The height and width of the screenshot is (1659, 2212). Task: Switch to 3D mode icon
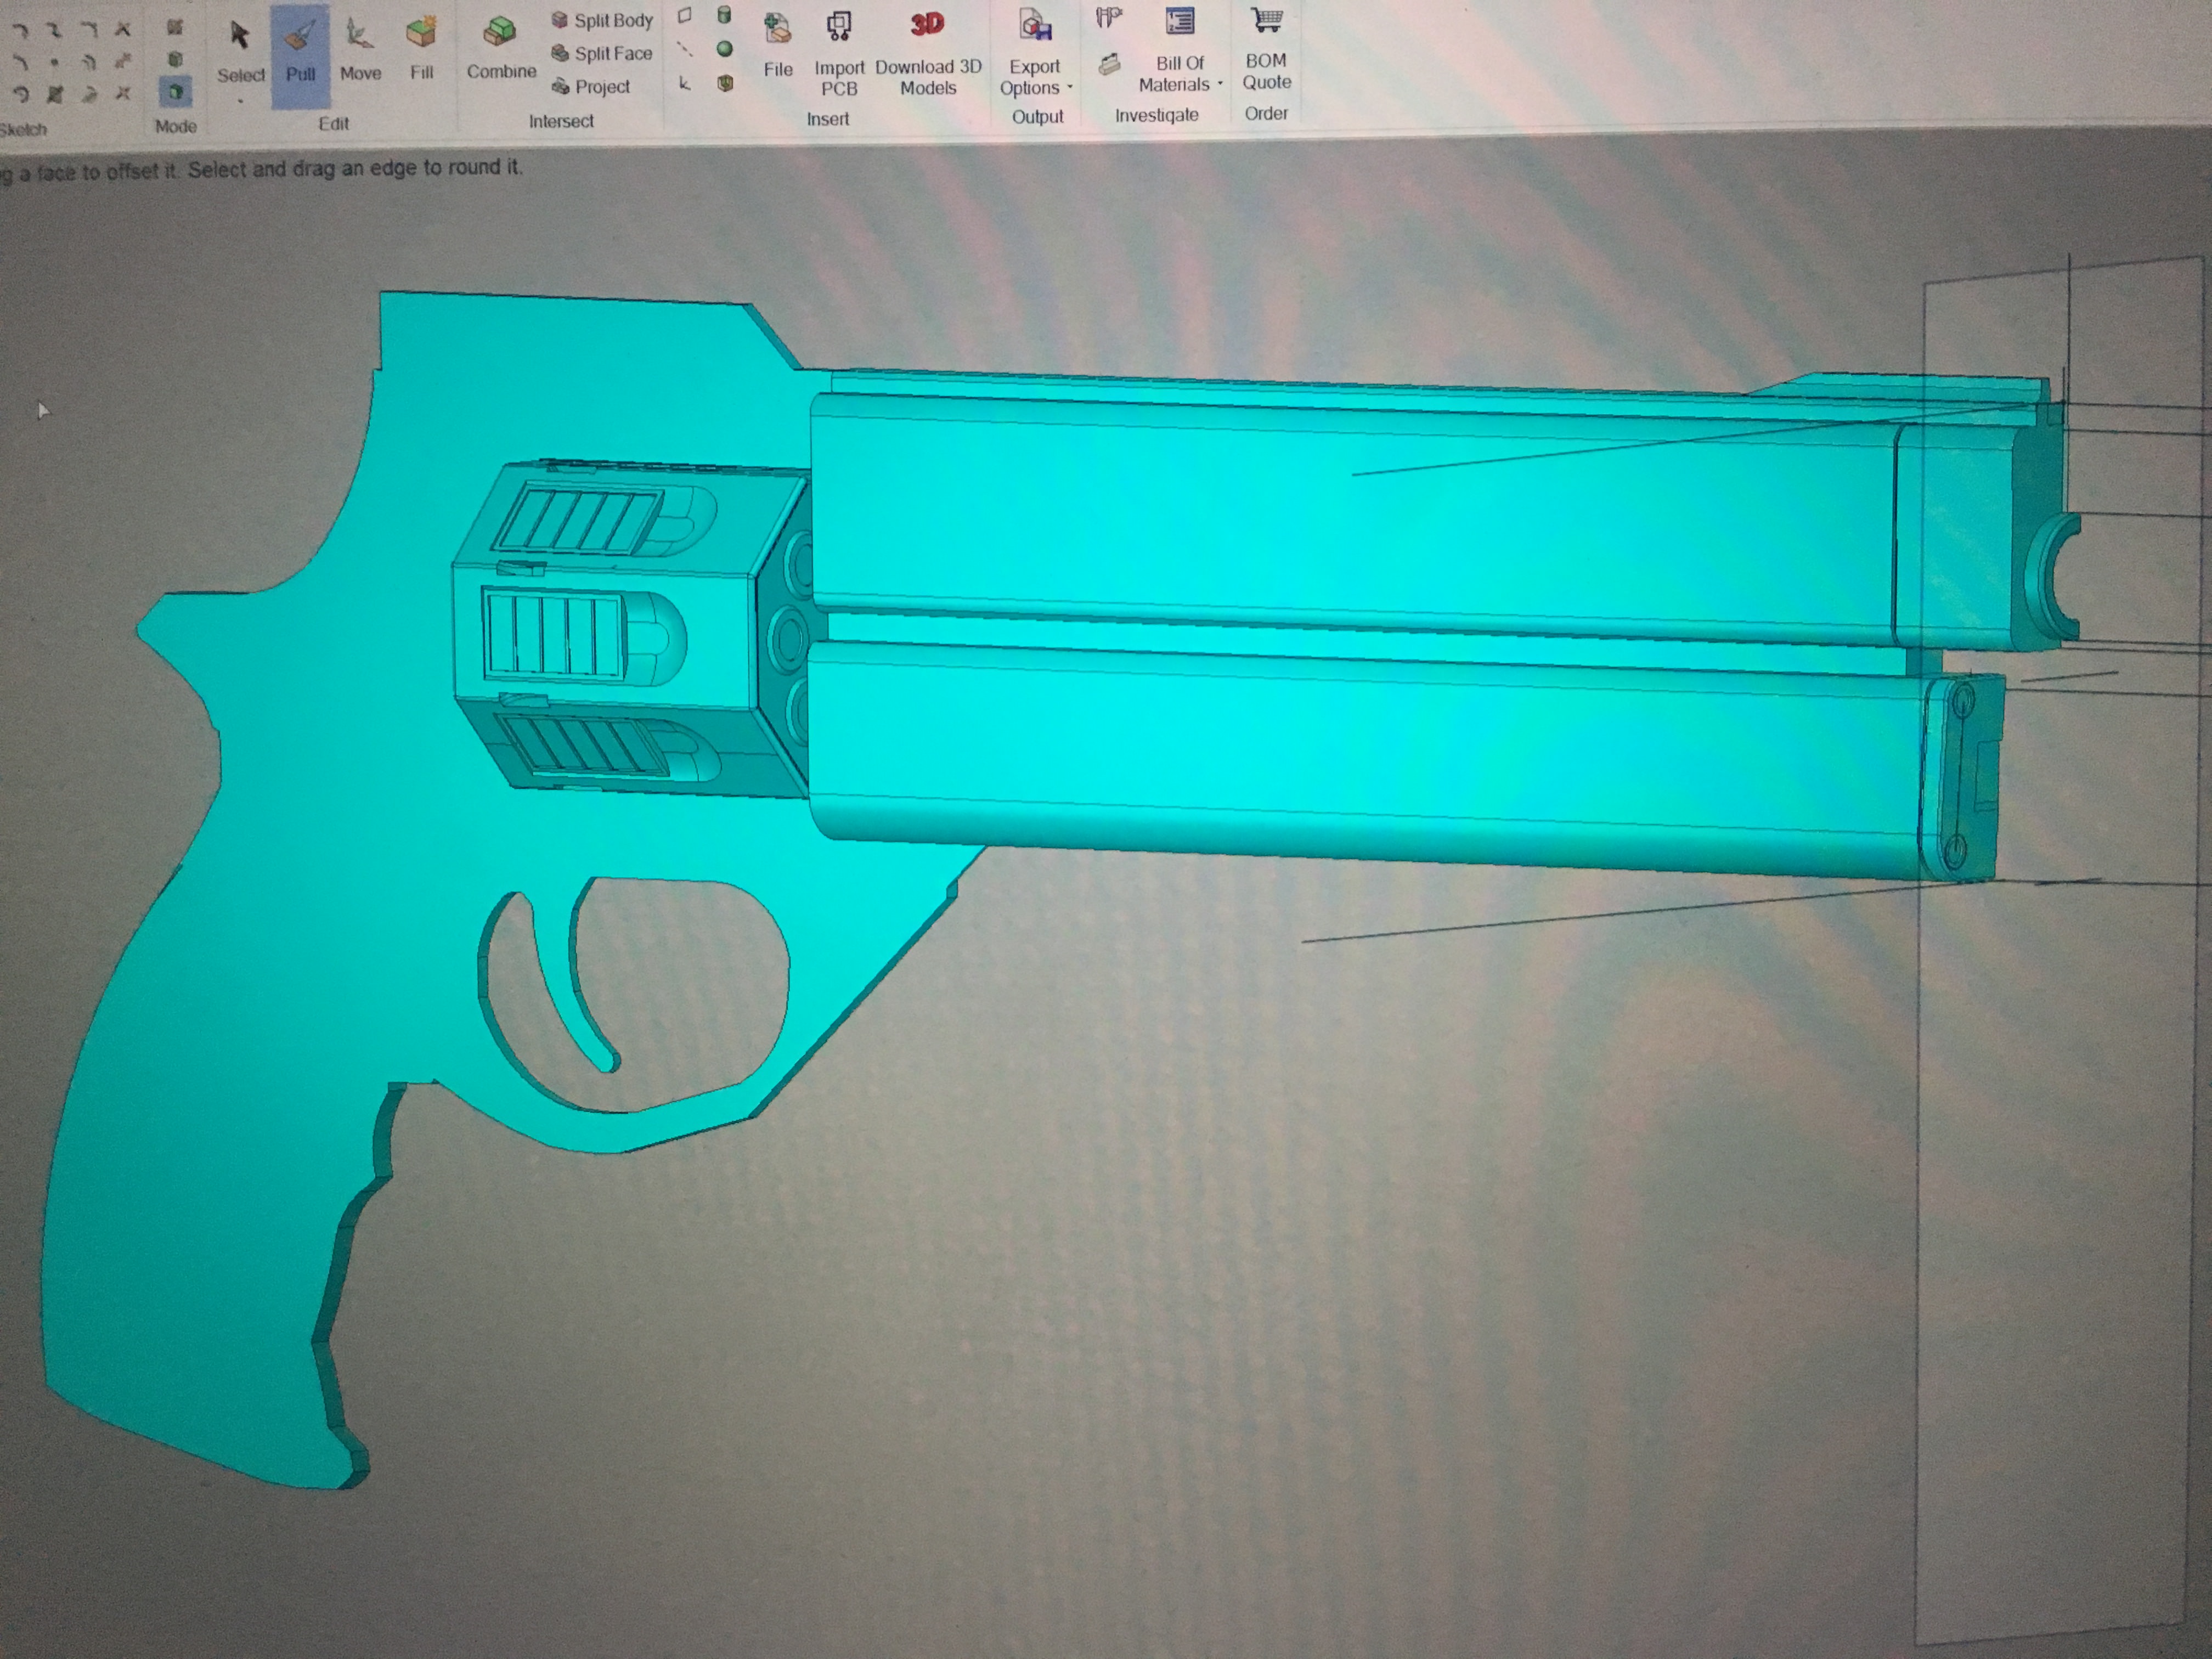[x=175, y=92]
